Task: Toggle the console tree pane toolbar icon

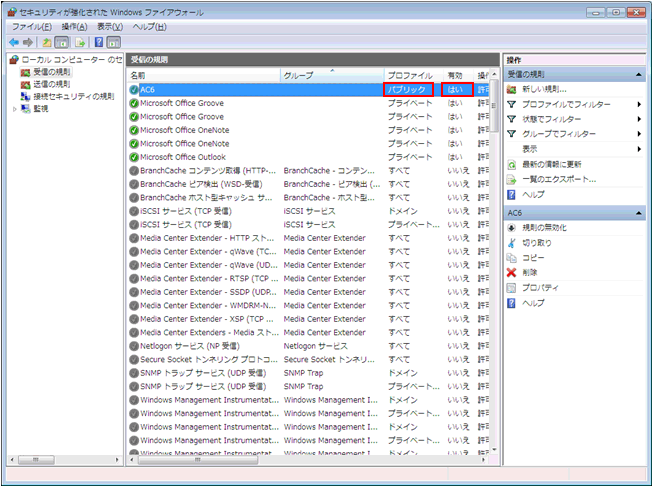Action: tap(62, 42)
